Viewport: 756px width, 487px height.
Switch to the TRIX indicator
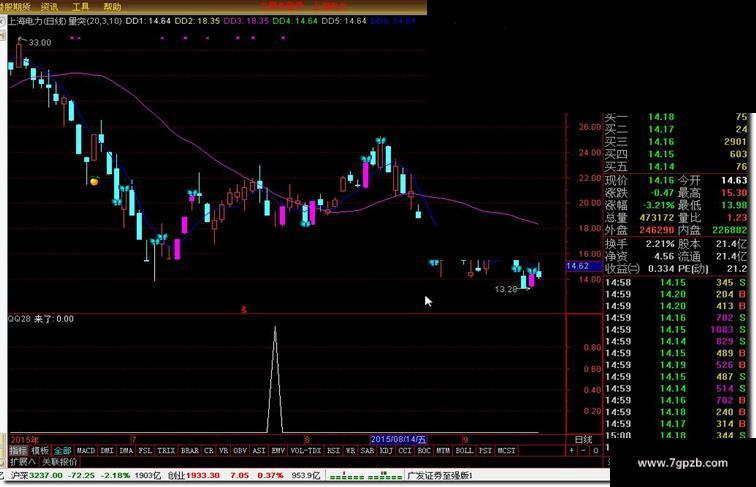[166, 450]
